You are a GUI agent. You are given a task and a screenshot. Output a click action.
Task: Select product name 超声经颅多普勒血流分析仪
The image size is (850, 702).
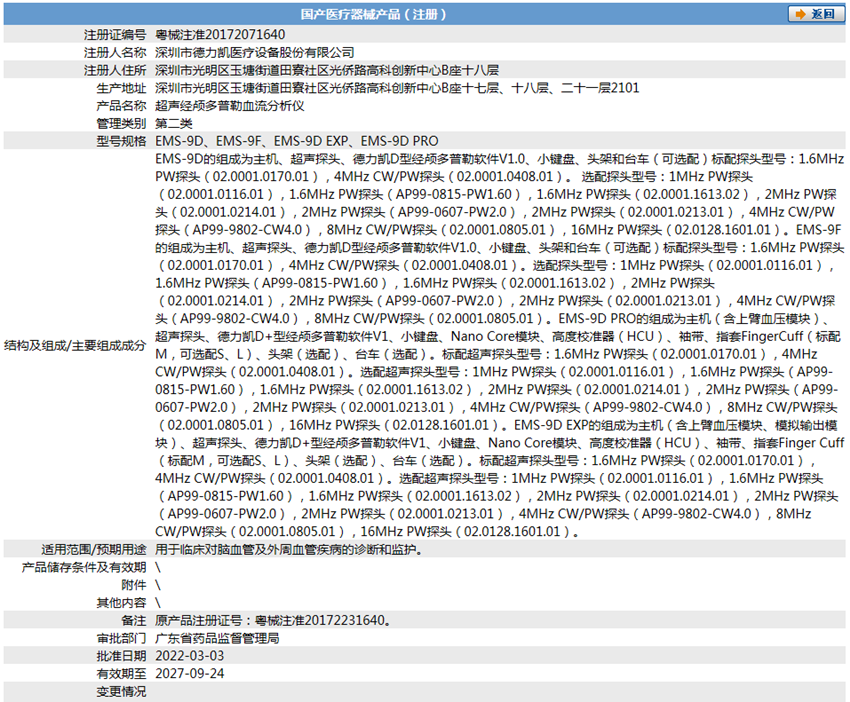pos(230,106)
